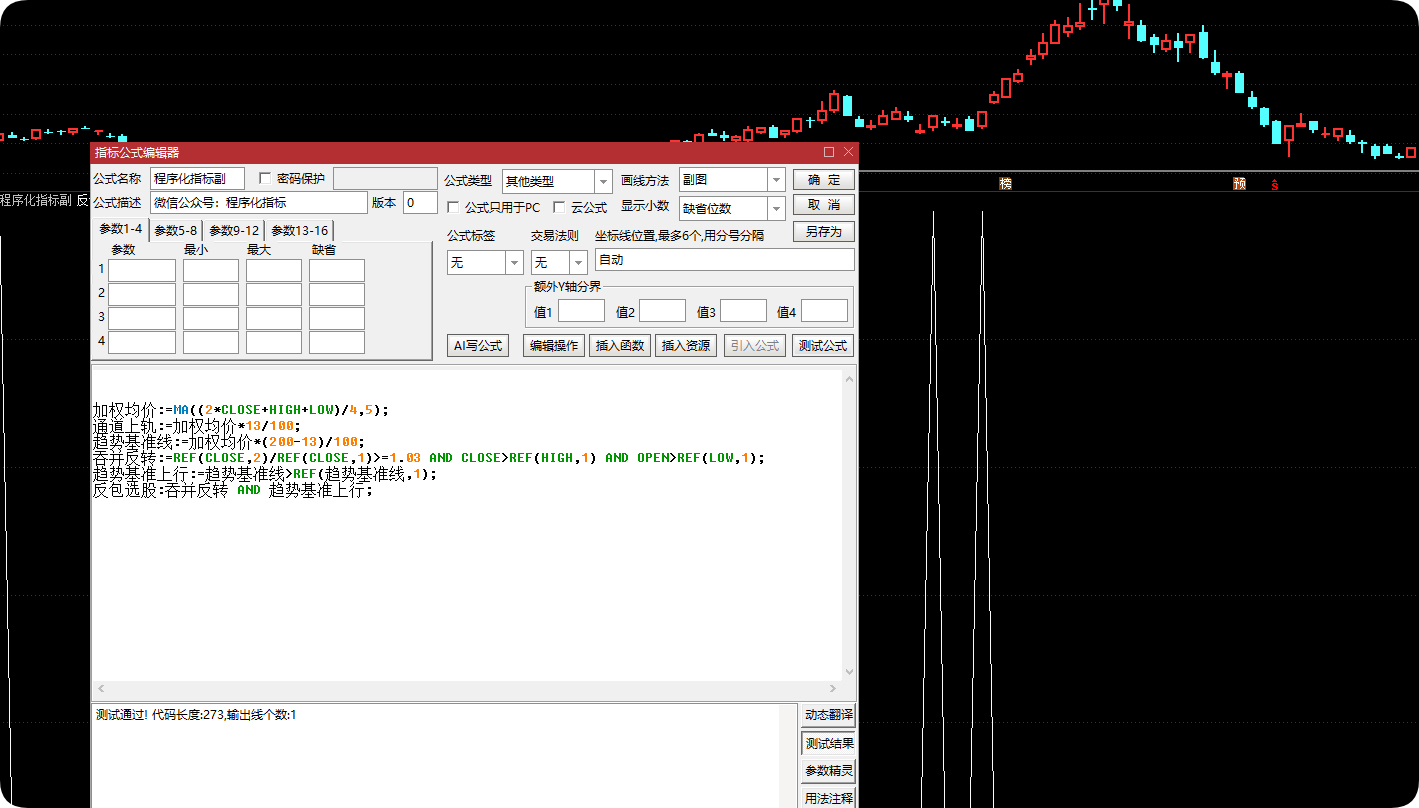
Task: Click row 4 参数 name field
Action: [142, 342]
